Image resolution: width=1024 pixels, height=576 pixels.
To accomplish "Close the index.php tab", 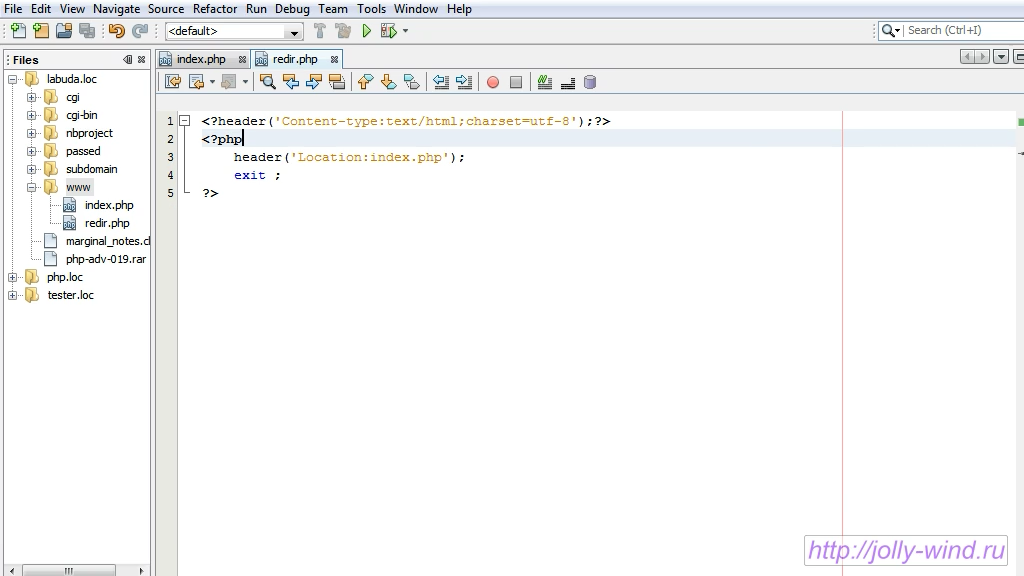I will pos(242,59).
